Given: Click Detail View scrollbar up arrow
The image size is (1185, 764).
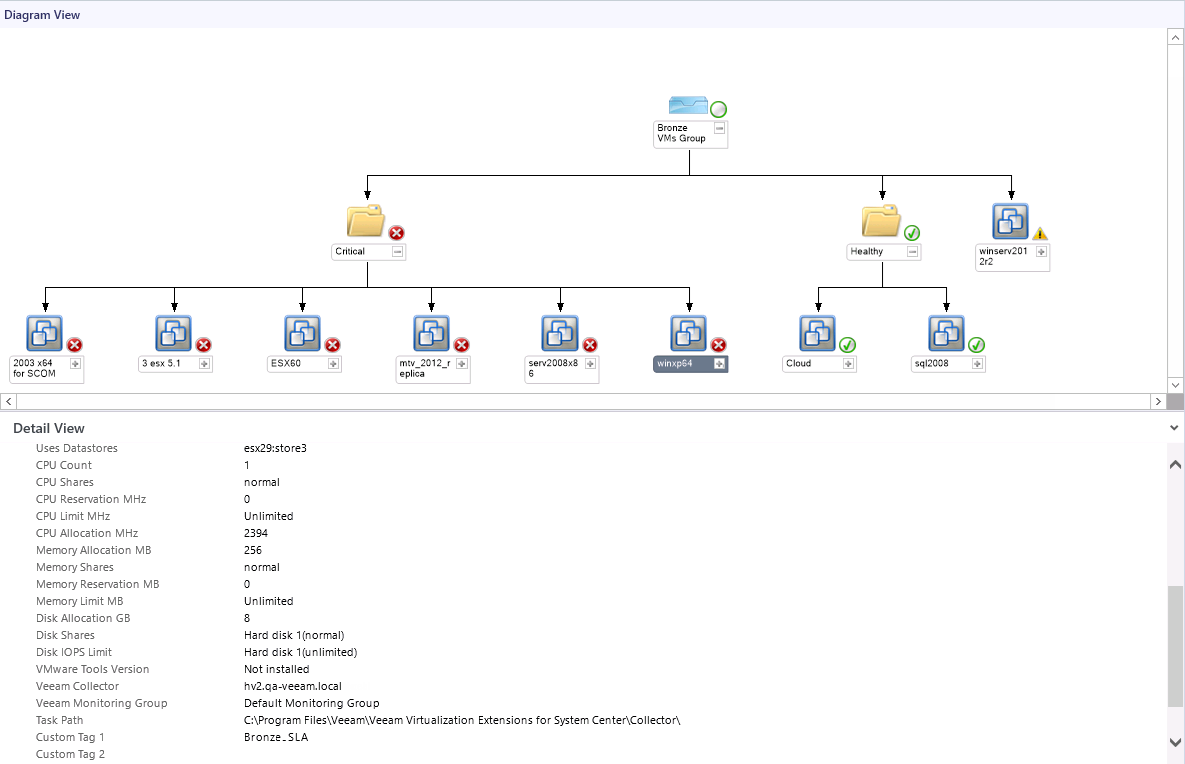Looking at the screenshot, I should pos(1175,465).
